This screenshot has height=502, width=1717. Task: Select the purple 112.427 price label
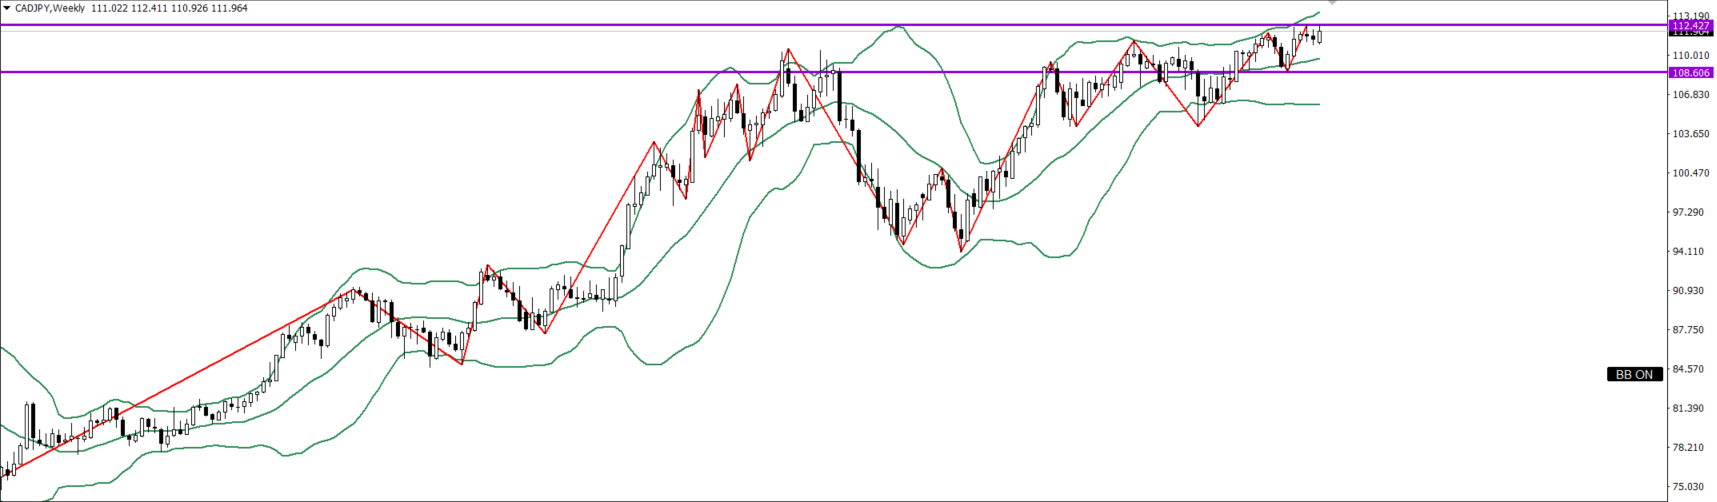click(1690, 25)
